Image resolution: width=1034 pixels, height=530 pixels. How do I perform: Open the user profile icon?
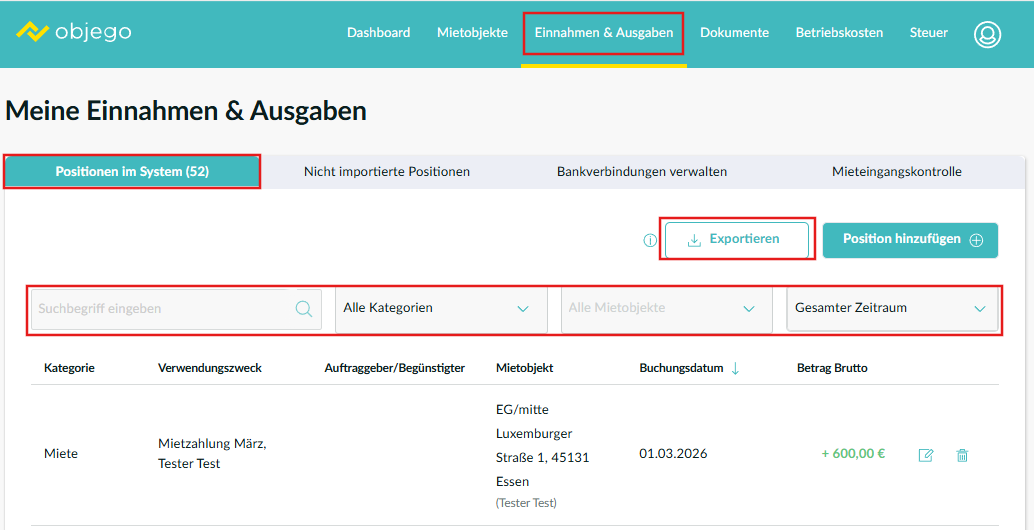(x=987, y=33)
